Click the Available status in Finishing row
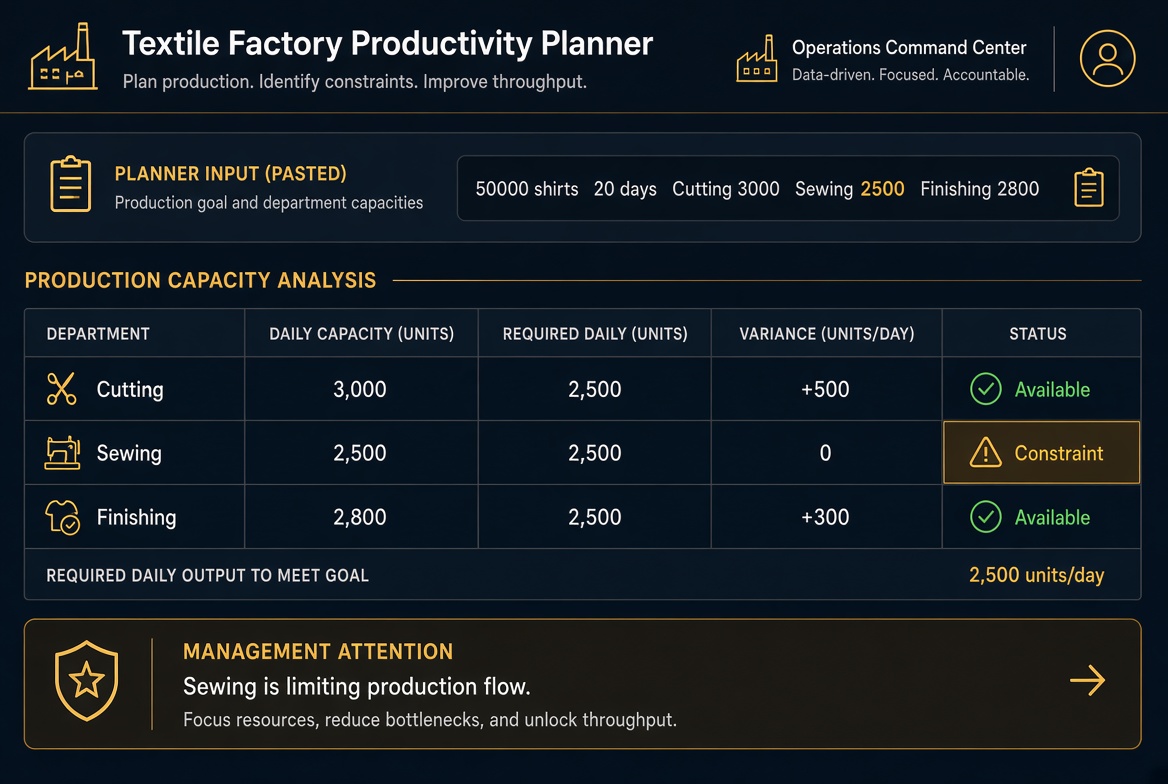This screenshot has height=784, width=1168. 1052,517
